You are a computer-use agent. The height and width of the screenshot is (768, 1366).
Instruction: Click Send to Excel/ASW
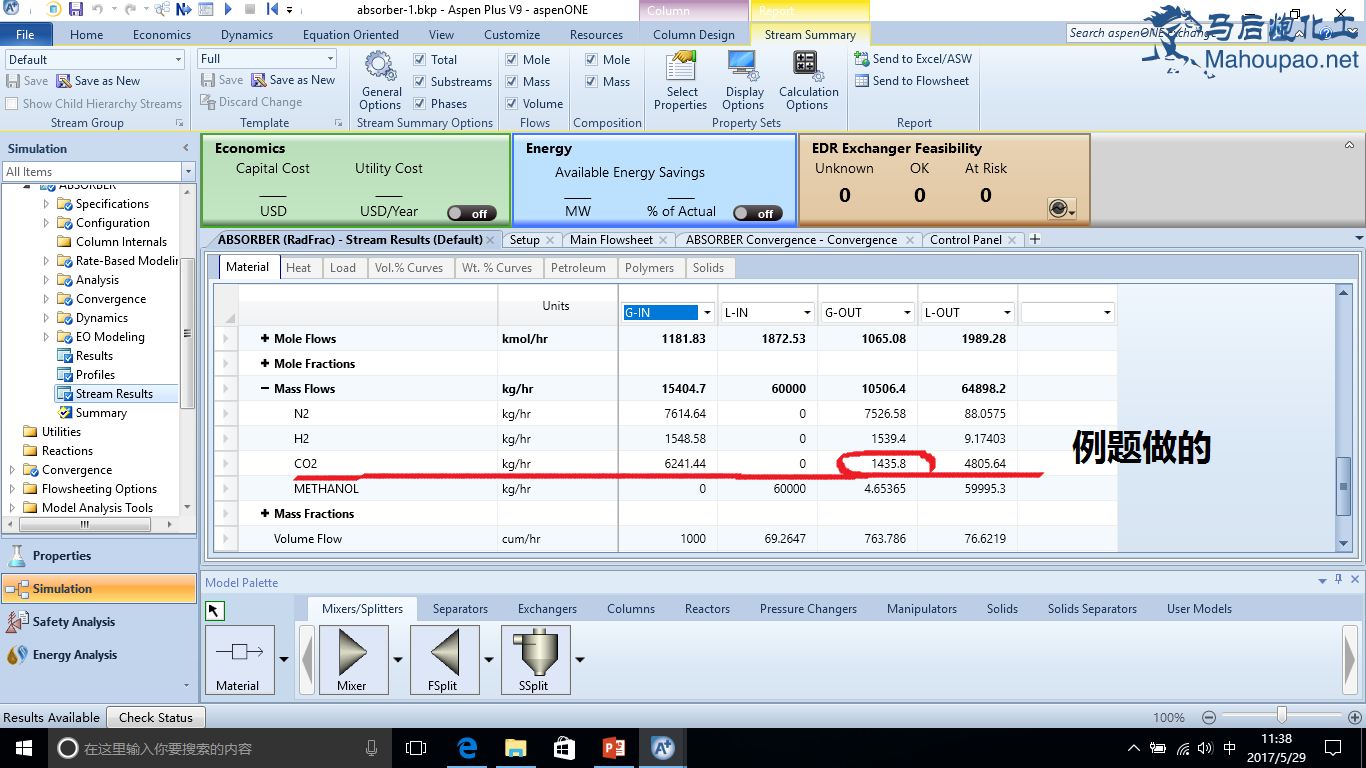tap(913, 59)
